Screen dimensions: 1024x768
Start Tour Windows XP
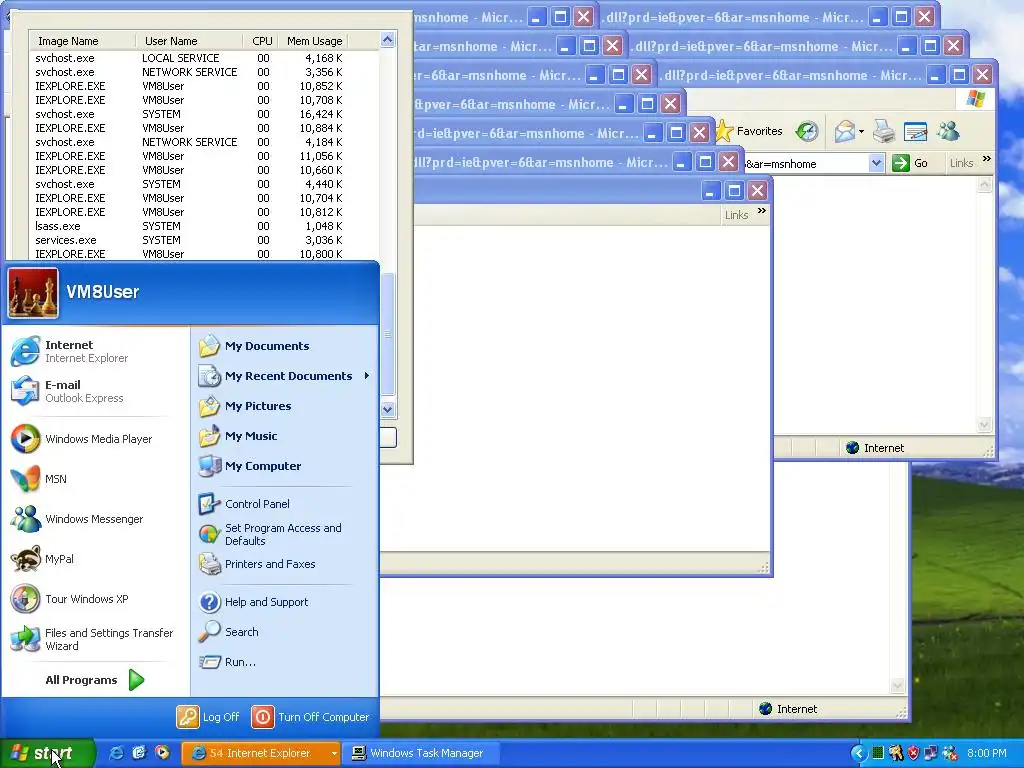(x=70, y=599)
